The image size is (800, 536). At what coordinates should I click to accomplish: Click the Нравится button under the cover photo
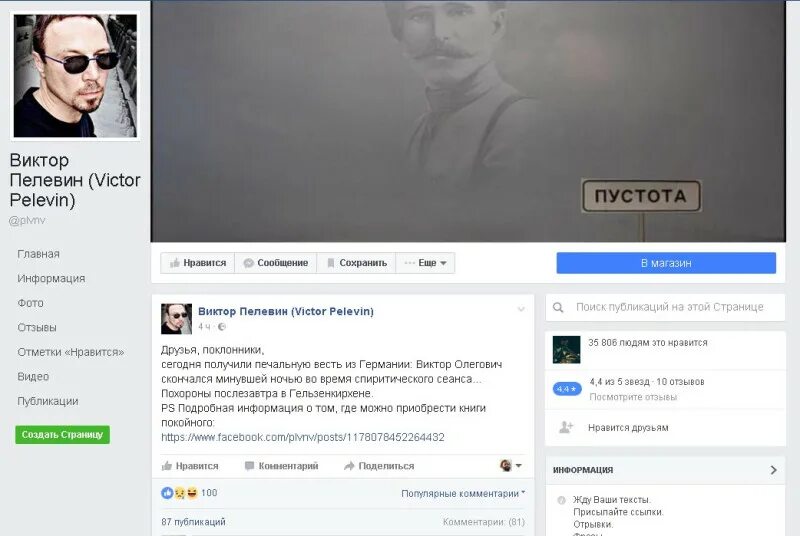click(197, 263)
